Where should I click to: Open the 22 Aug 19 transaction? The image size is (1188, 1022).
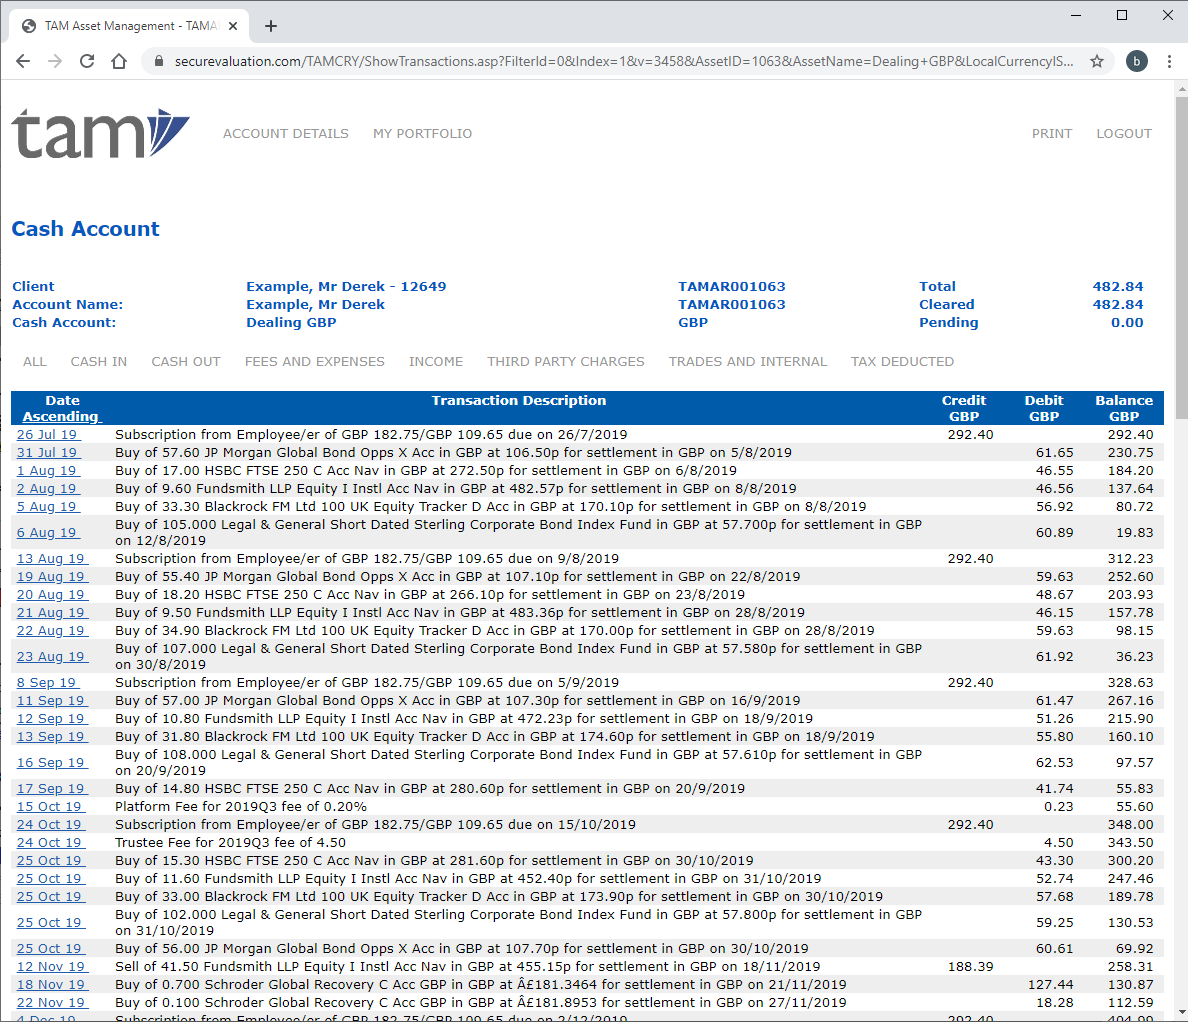click(52, 630)
